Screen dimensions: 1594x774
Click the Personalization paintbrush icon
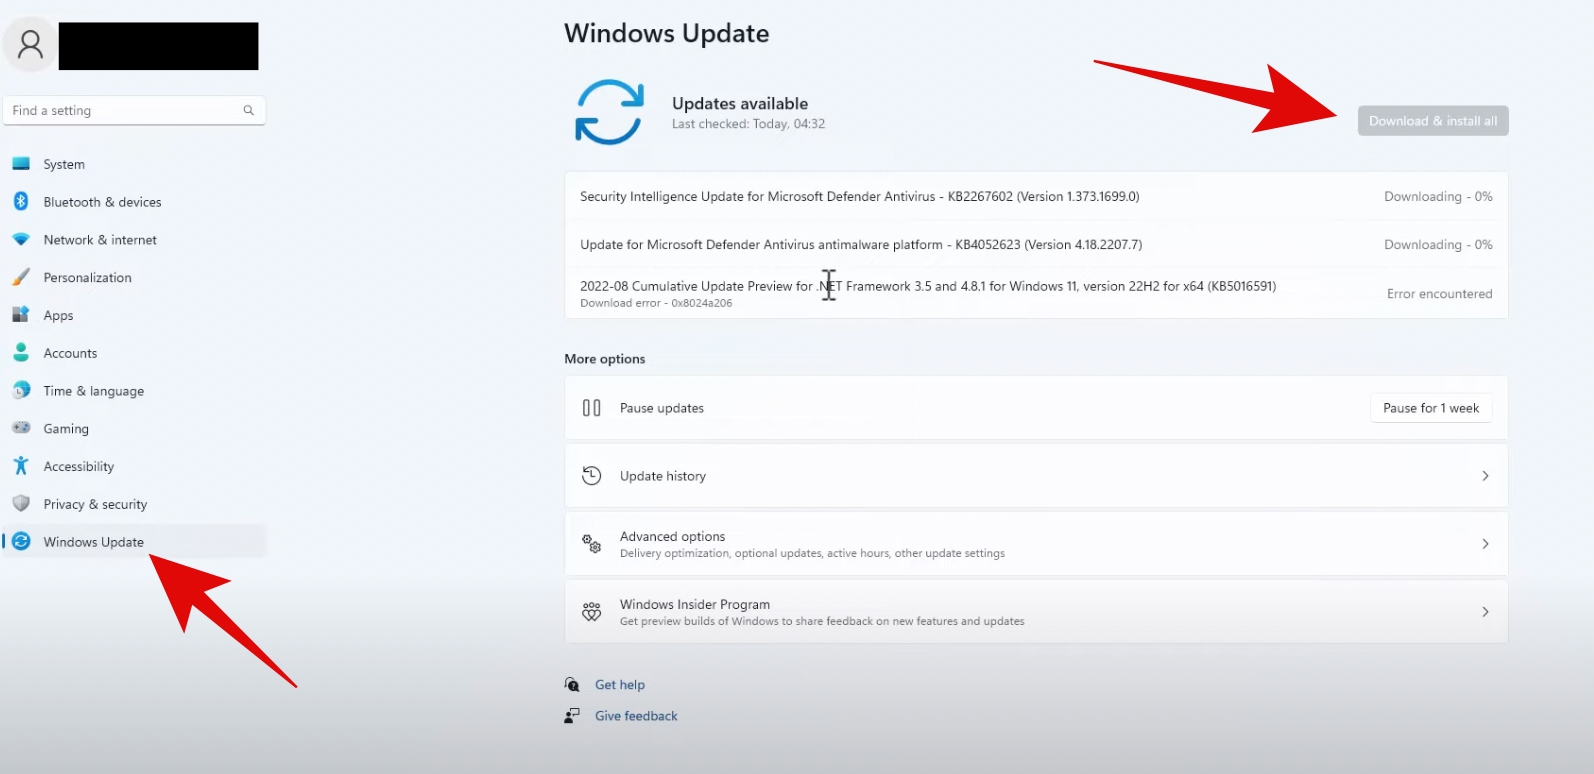21,277
